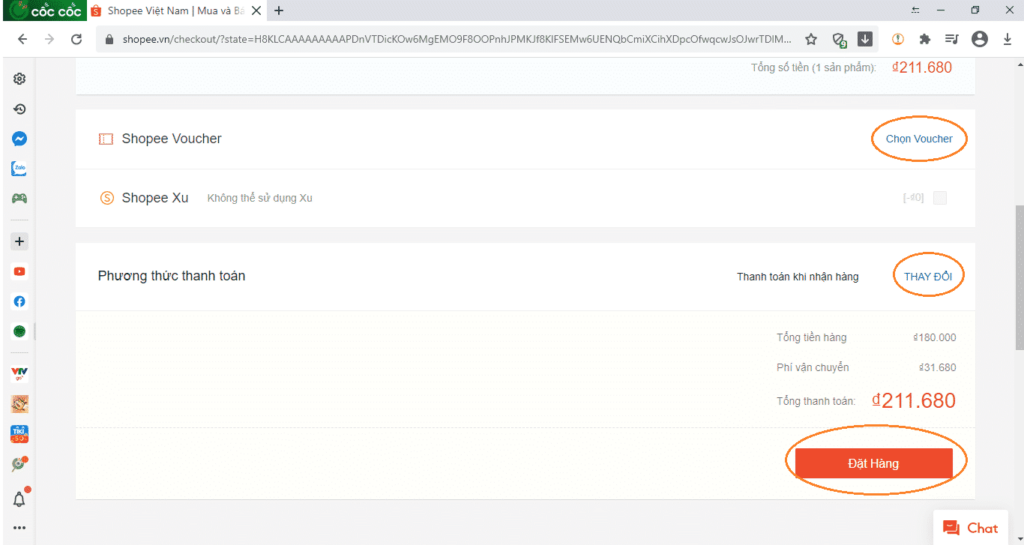Click the Shopee Xu label
Viewport: 1024px width, 545px height.
click(x=155, y=198)
